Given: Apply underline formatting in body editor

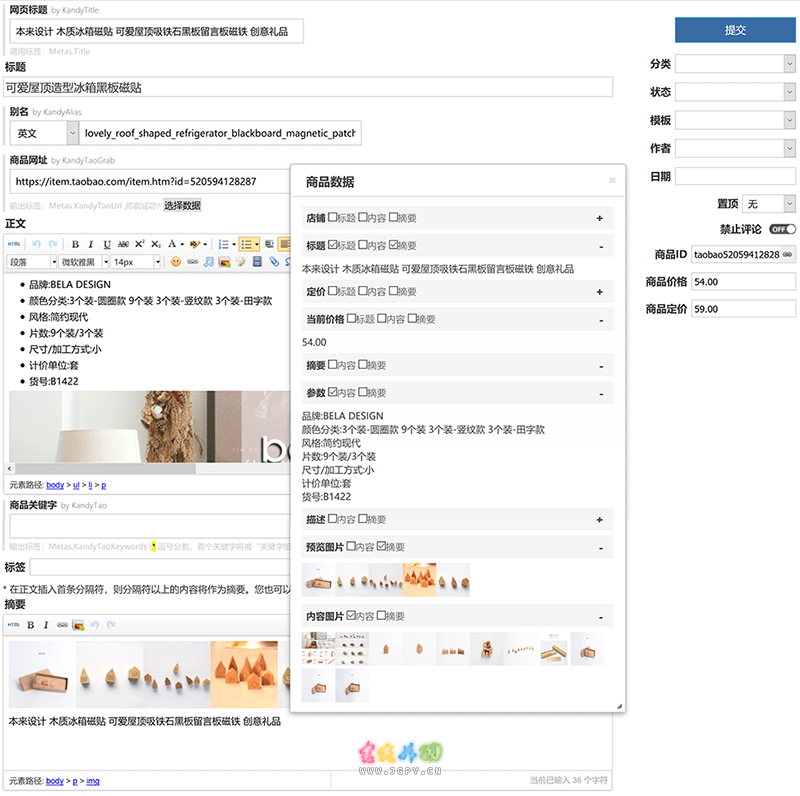Looking at the screenshot, I should (x=107, y=244).
